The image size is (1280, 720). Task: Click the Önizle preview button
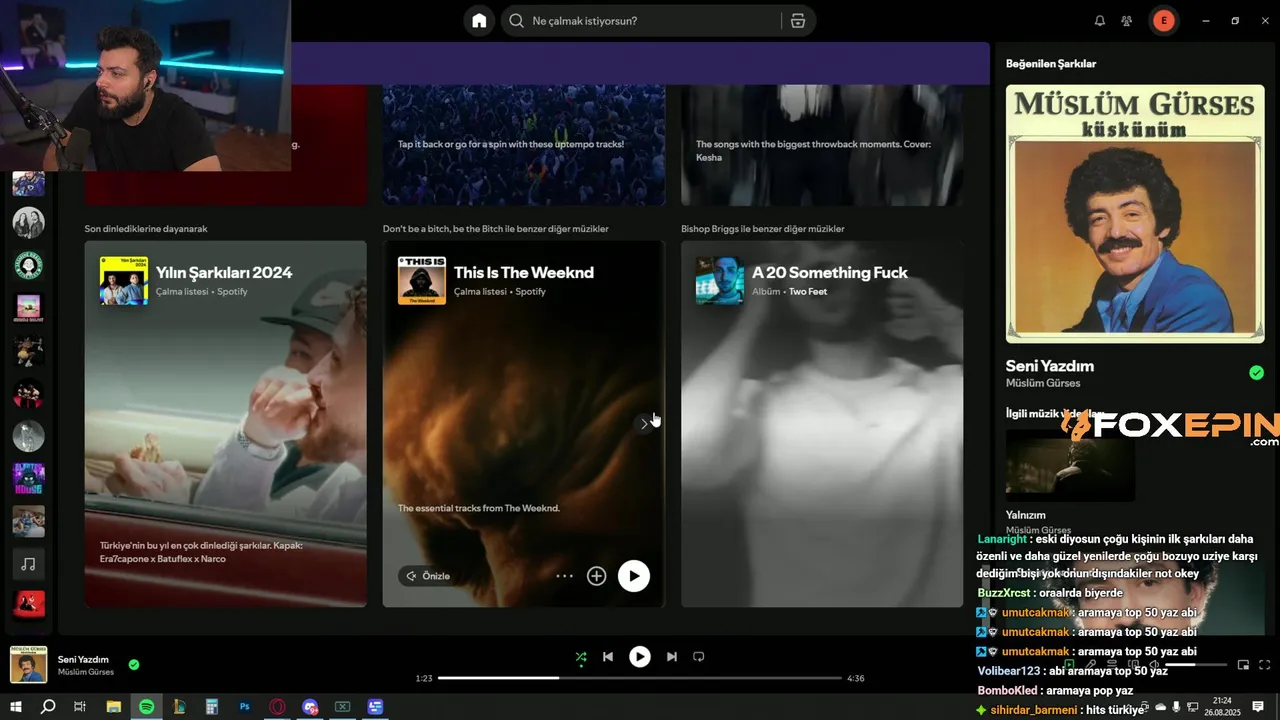428,576
